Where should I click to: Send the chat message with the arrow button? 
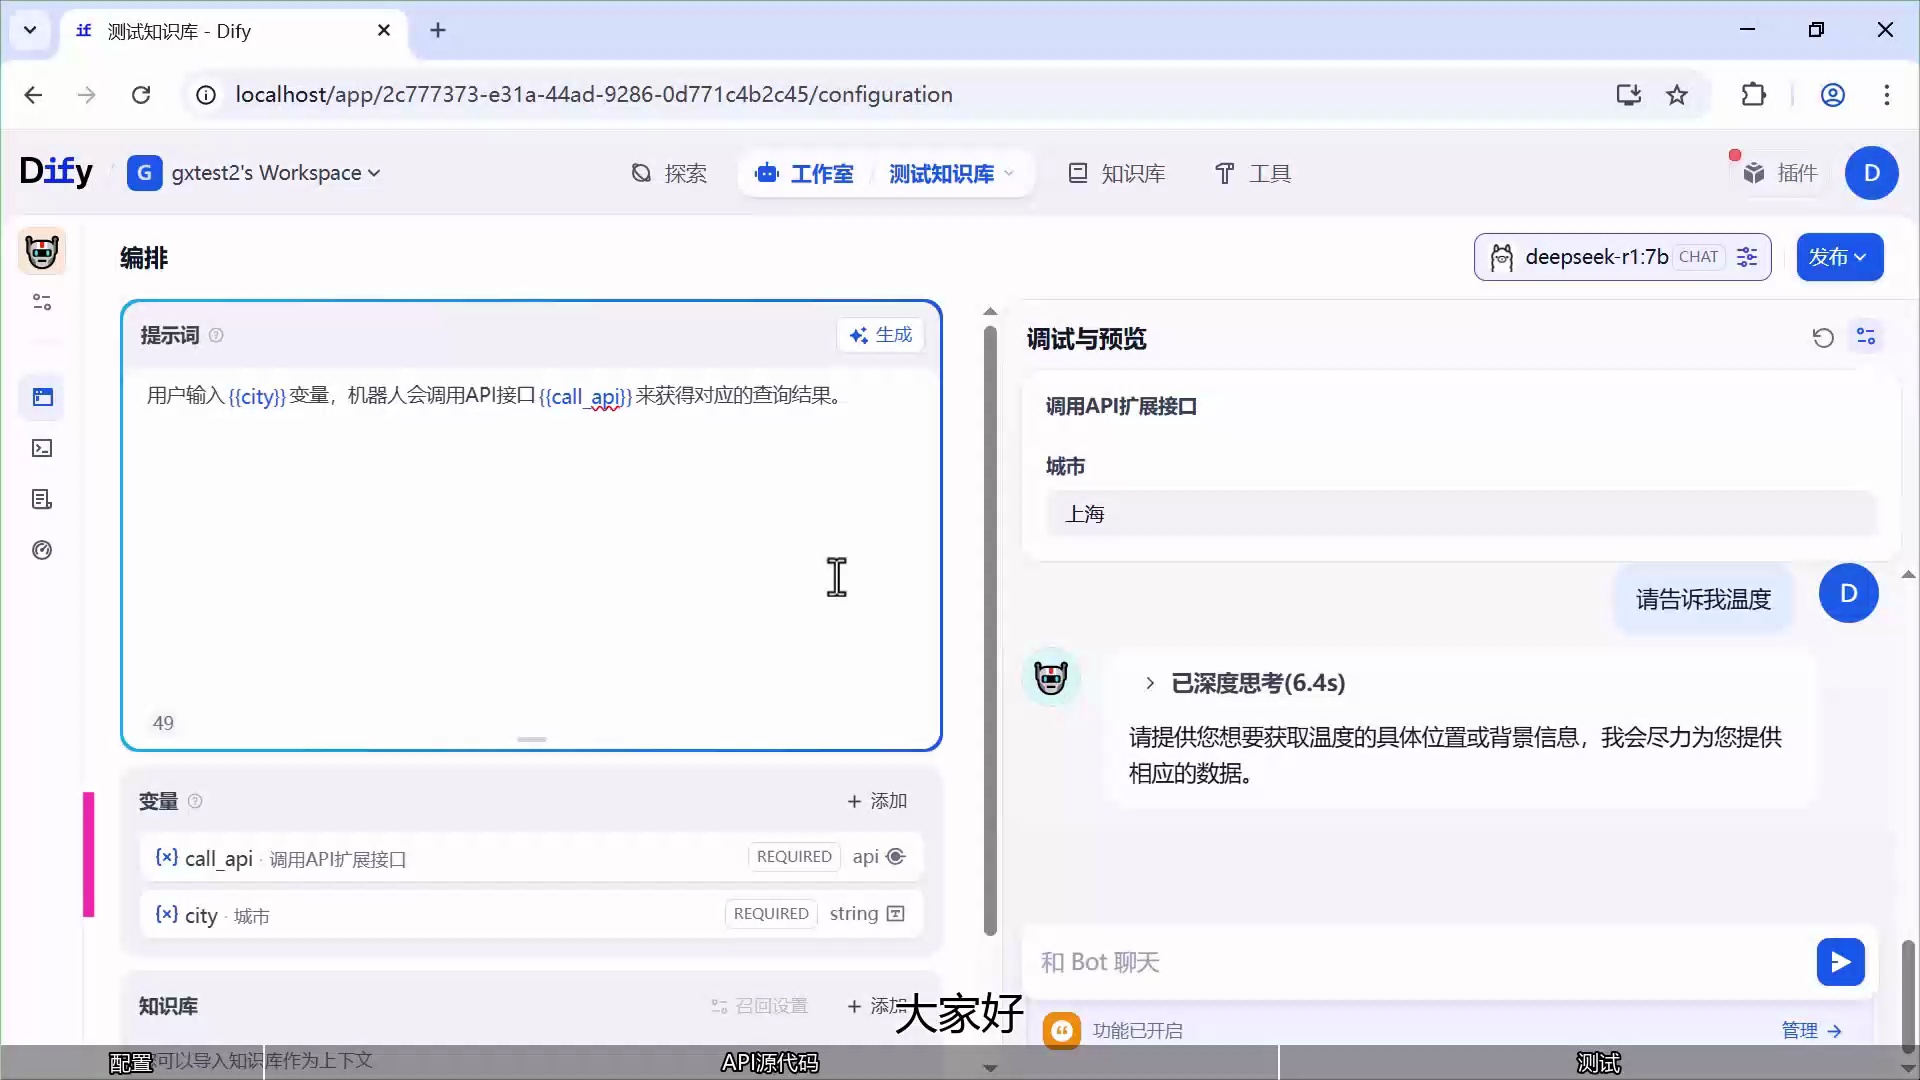click(1840, 962)
